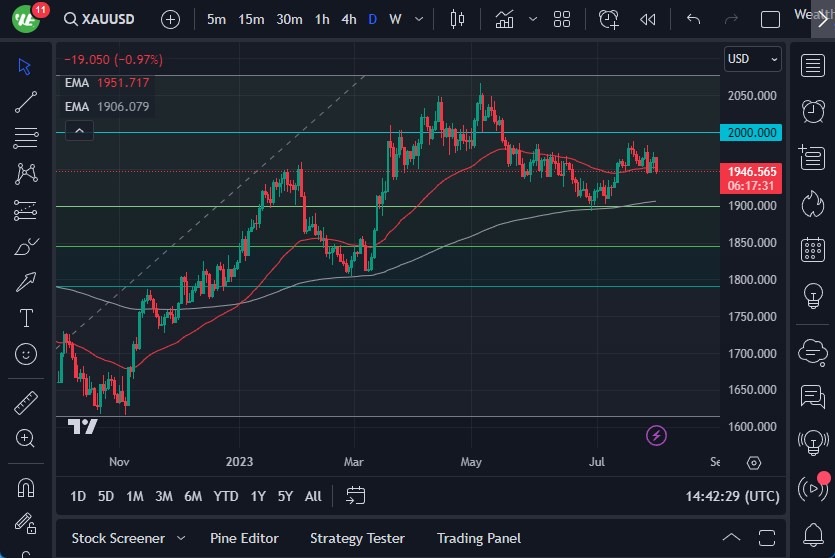Activate the ruler measure tool
This screenshot has width=835, height=558.
point(26,403)
